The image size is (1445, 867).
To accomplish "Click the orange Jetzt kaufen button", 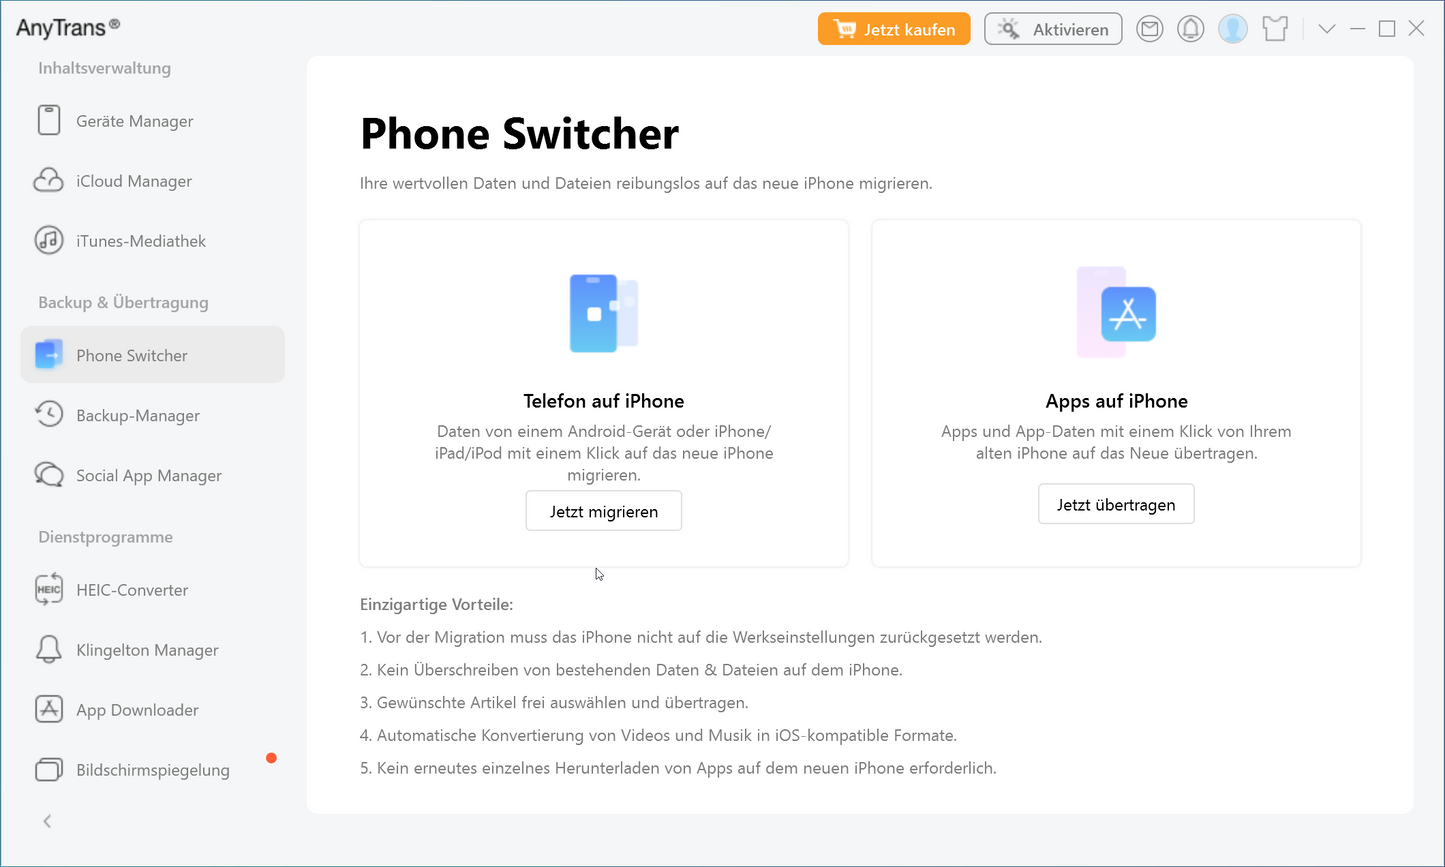I will click(894, 29).
